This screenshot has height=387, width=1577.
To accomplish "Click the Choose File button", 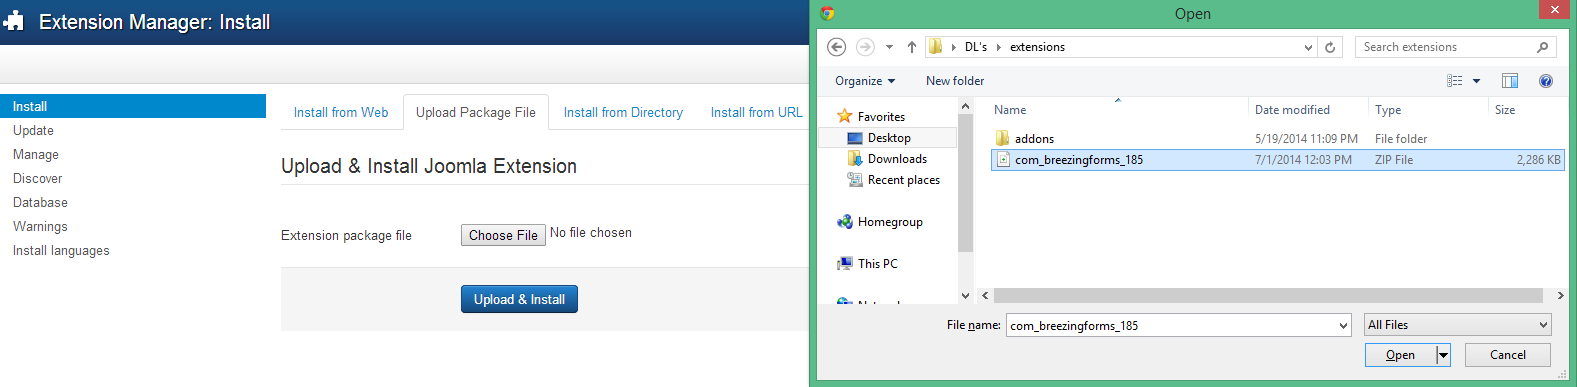I will click(x=503, y=235).
